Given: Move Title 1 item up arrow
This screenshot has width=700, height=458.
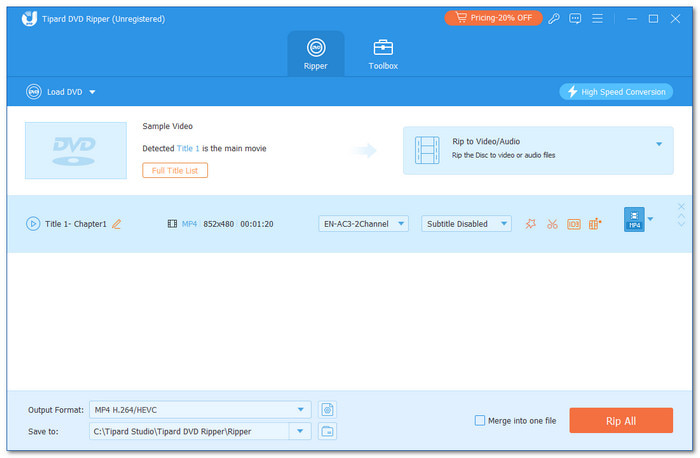Looking at the screenshot, I should click(x=681, y=216).
